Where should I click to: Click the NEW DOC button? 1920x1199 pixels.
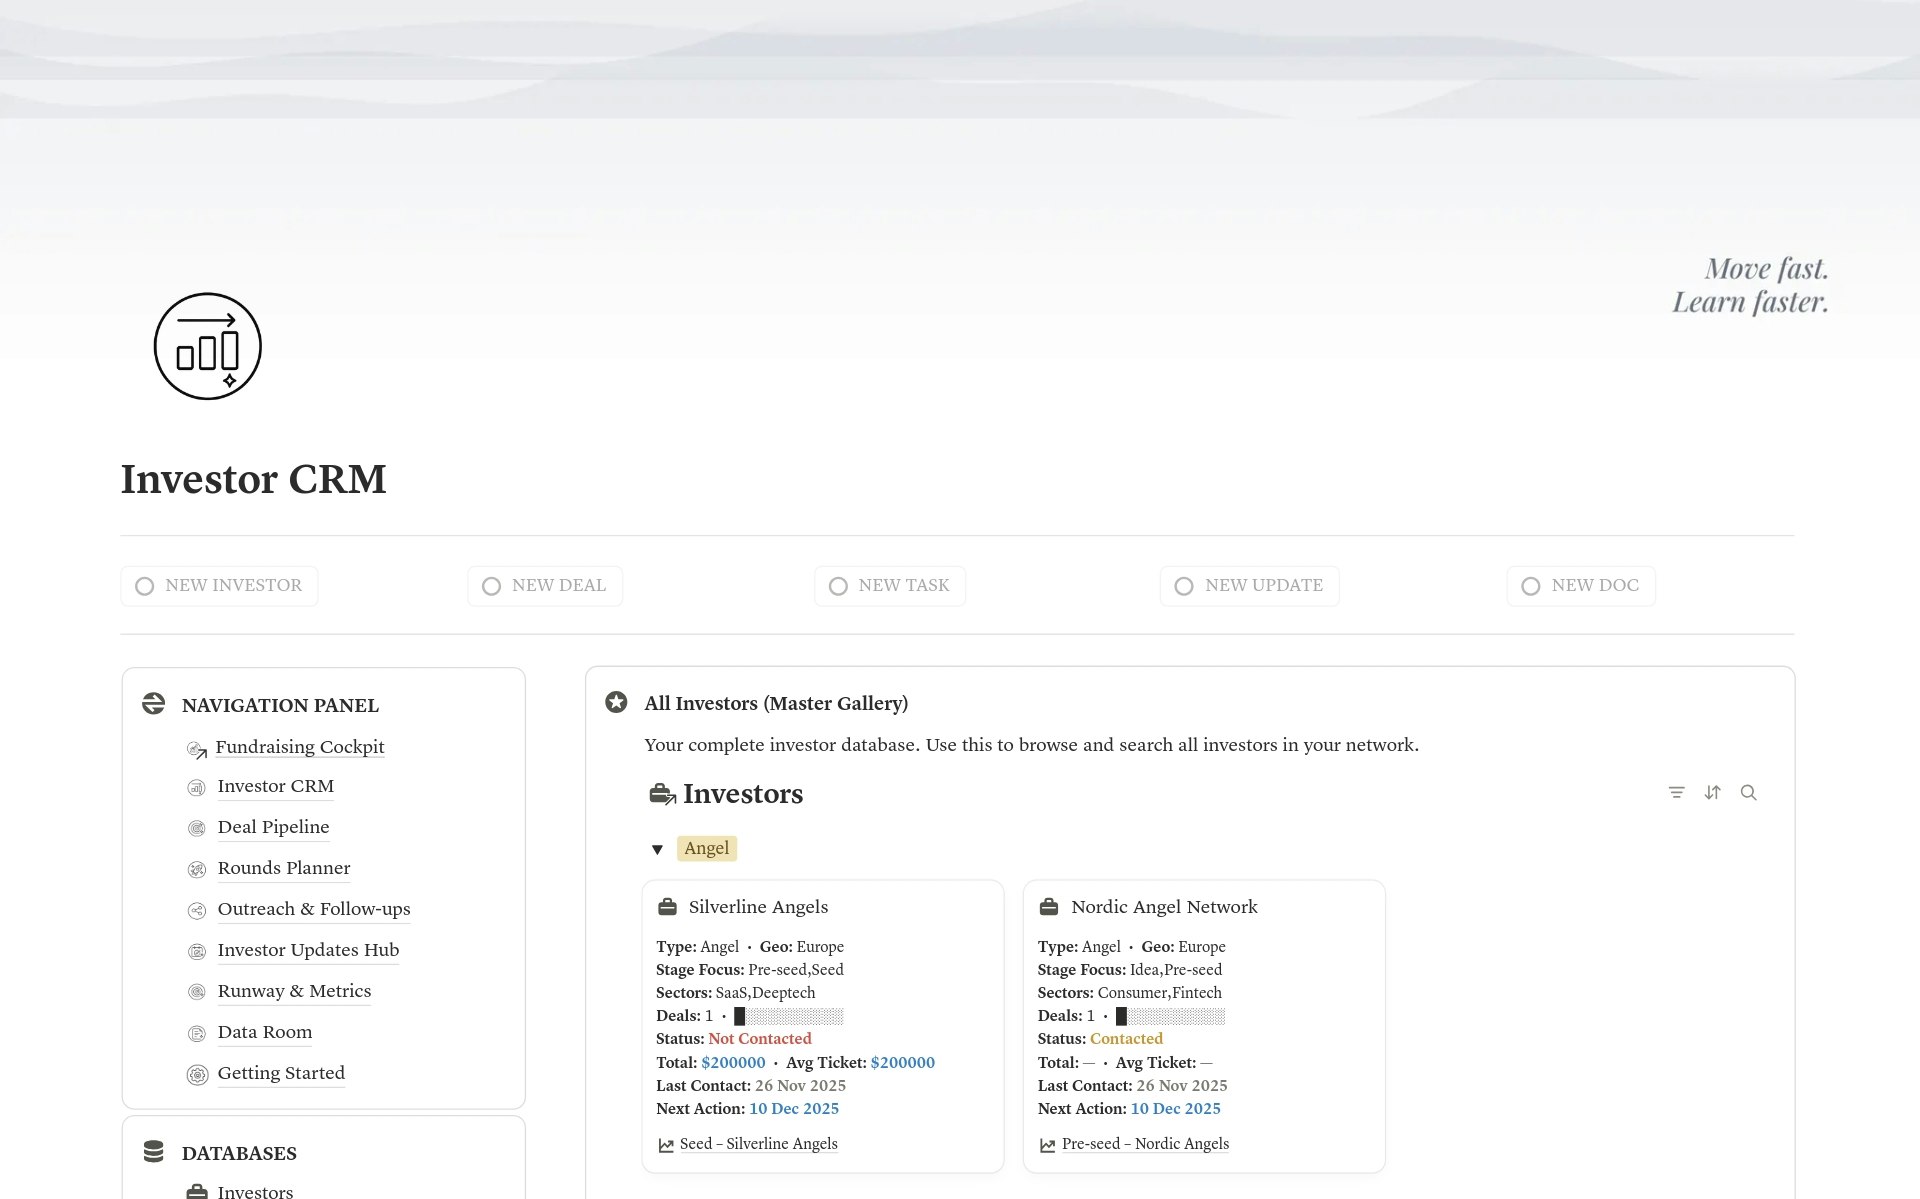click(x=1580, y=585)
